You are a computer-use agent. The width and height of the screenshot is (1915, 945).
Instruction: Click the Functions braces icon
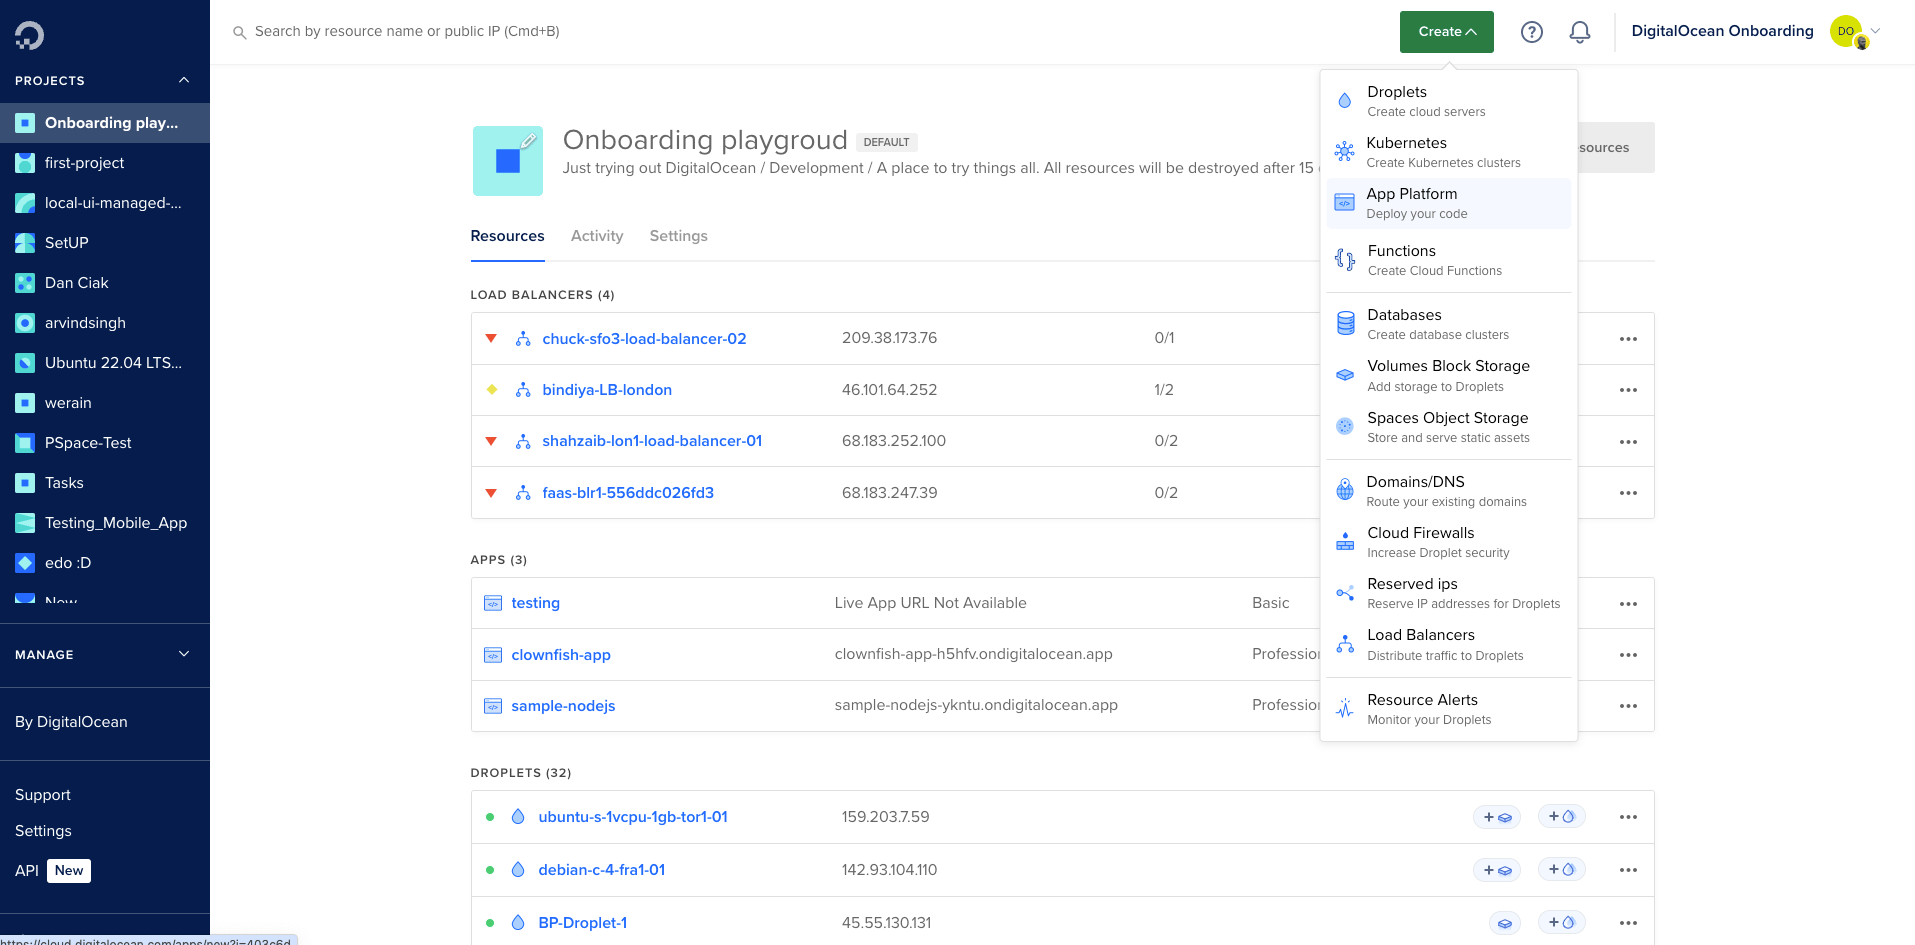1345,260
